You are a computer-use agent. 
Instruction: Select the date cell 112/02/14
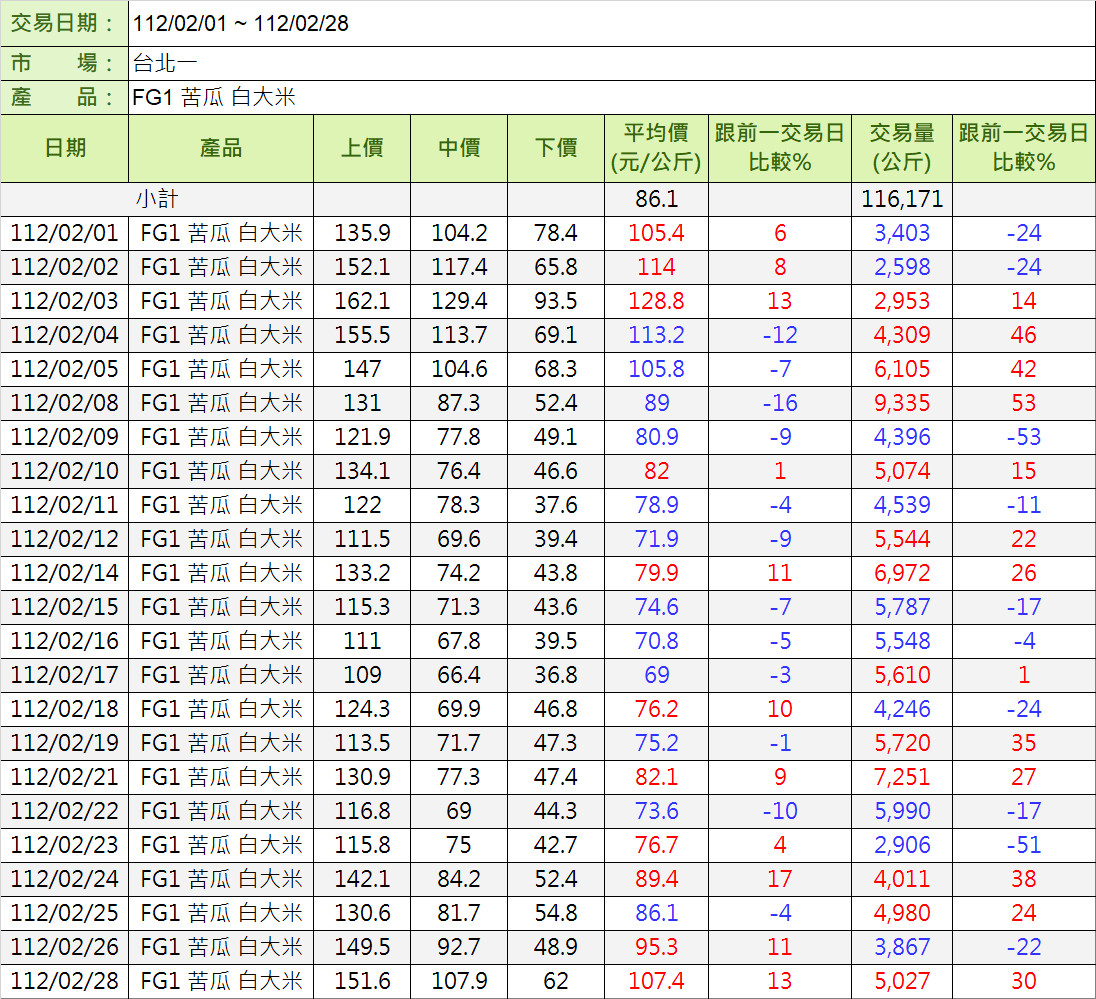[65, 573]
